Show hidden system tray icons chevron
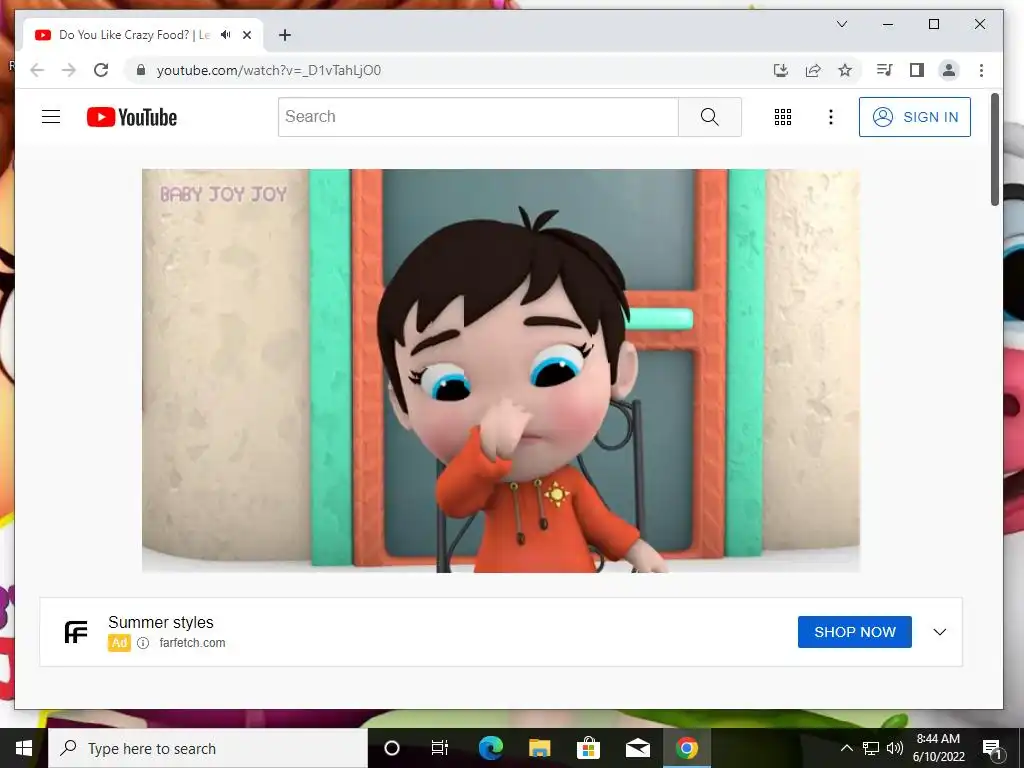Viewport: 1024px width, 768px height. (x=846, y=748)
